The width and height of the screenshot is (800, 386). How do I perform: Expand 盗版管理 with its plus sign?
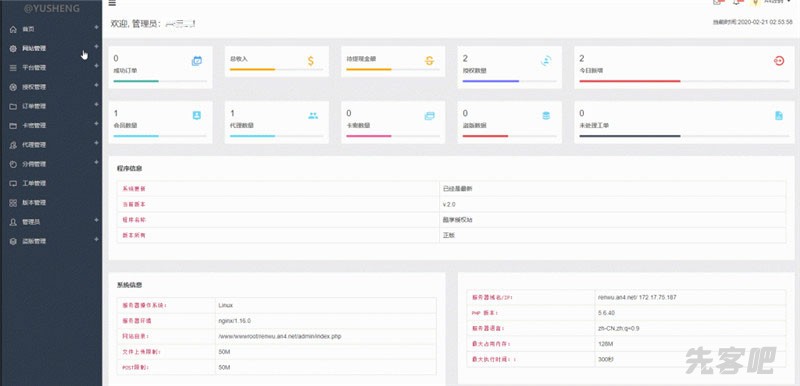pyautogui.click(x=96, y=239)
